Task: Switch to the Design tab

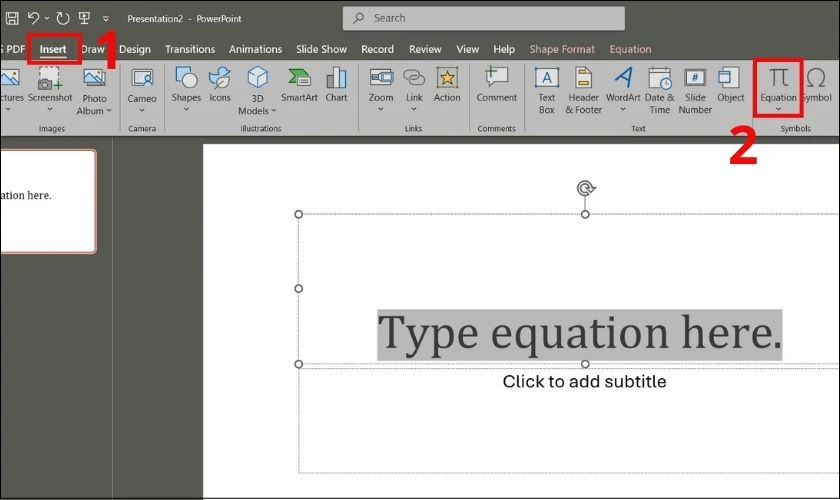Action: pyautogui.click(x=134, y=49)
